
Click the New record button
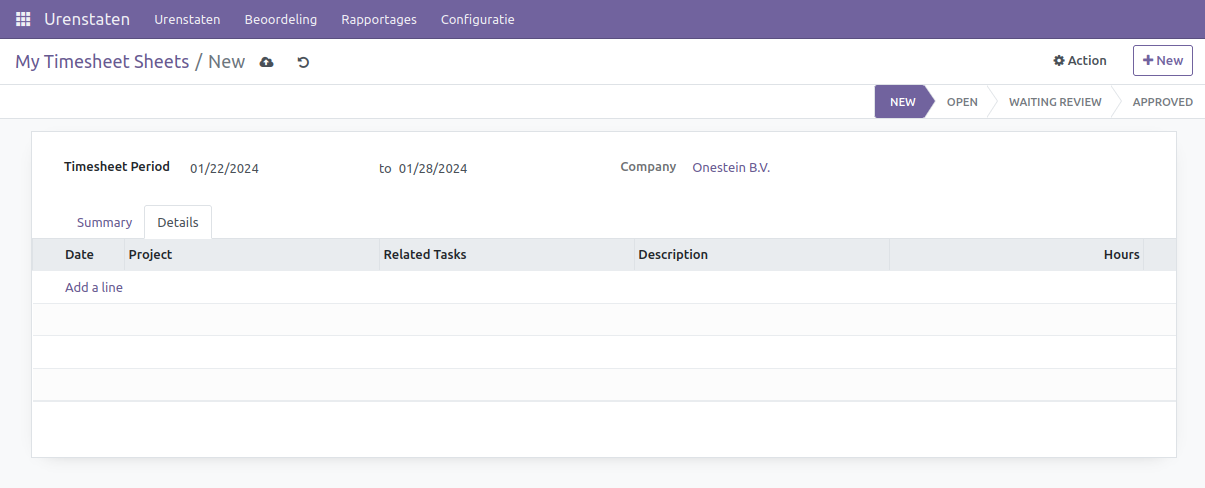[1162, 61]
